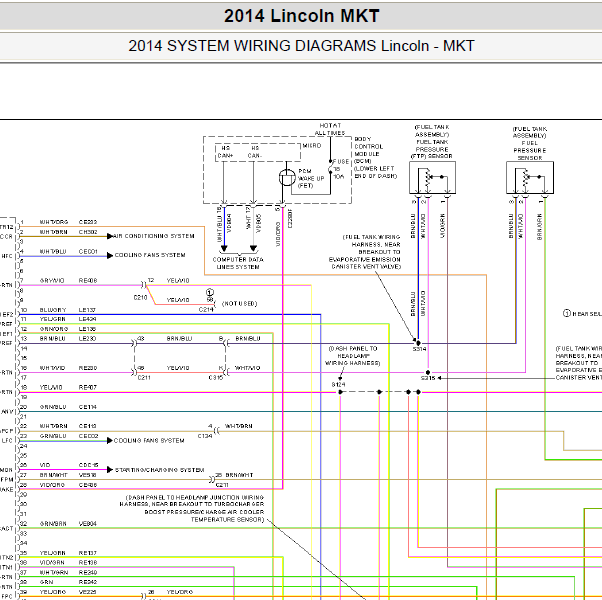Click the circled 1 note marker above C214
The height and width of the screenshot is (600, 602).
[210, 293]
